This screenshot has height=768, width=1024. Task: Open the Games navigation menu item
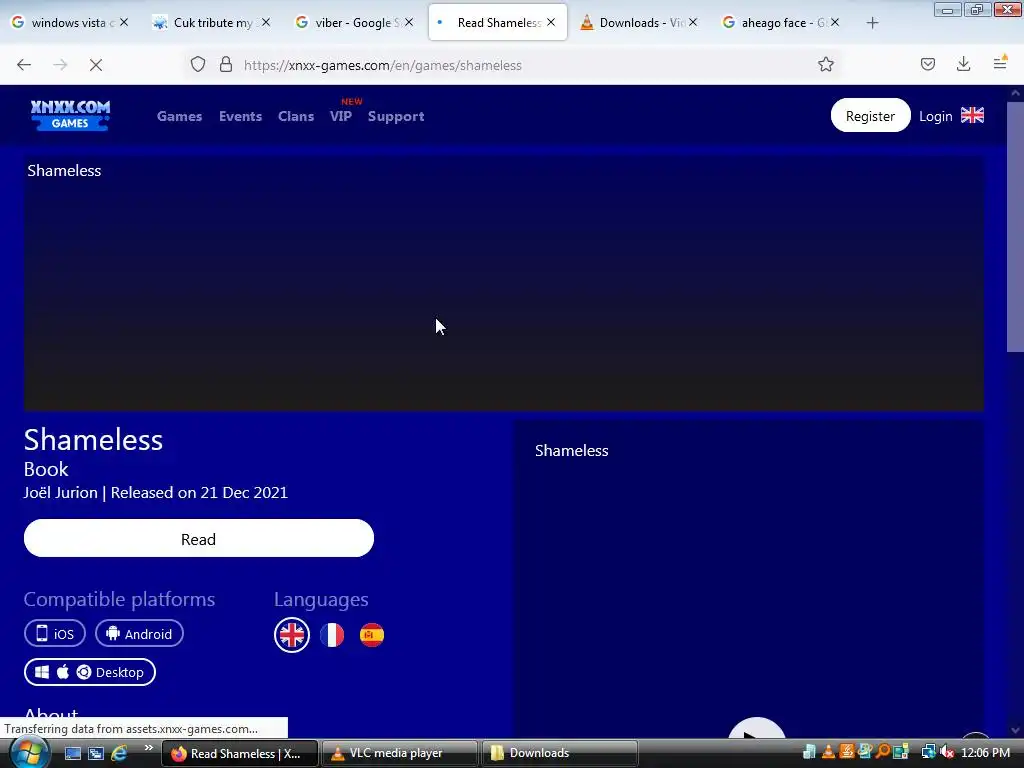pyautogui.click(x=180, y=116)
